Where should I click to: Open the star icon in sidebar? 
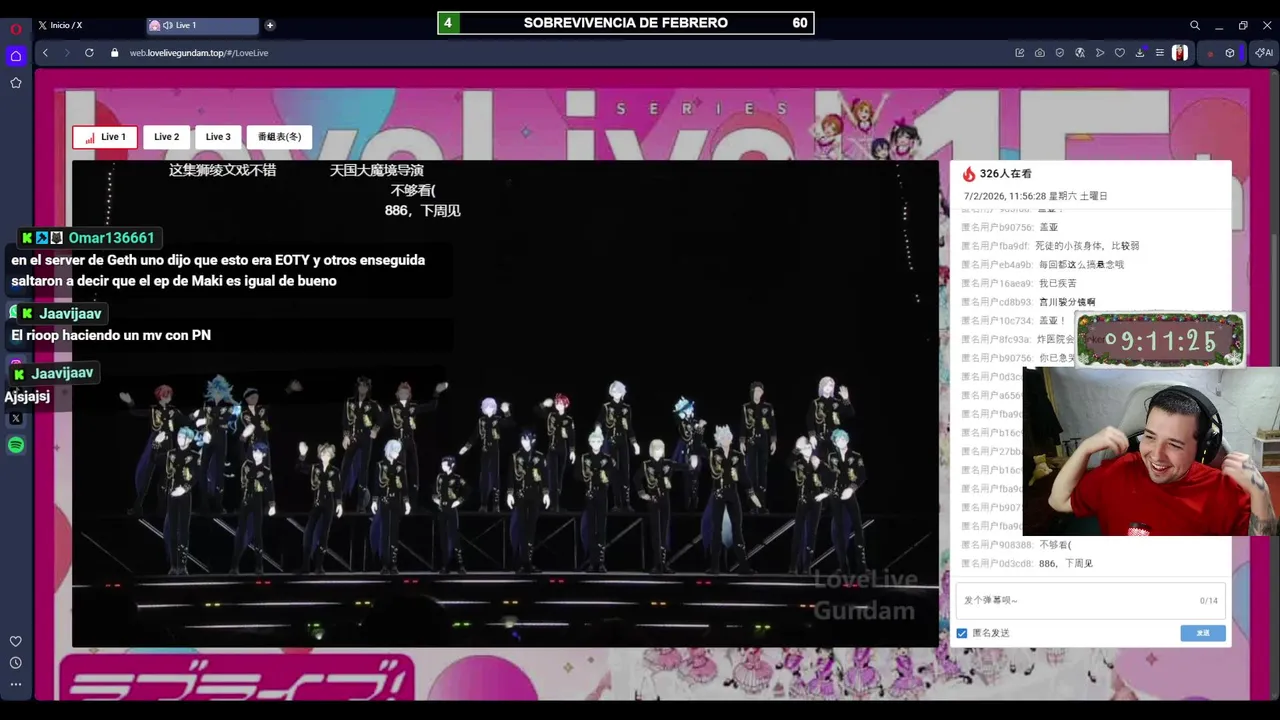tap(16, 83)
